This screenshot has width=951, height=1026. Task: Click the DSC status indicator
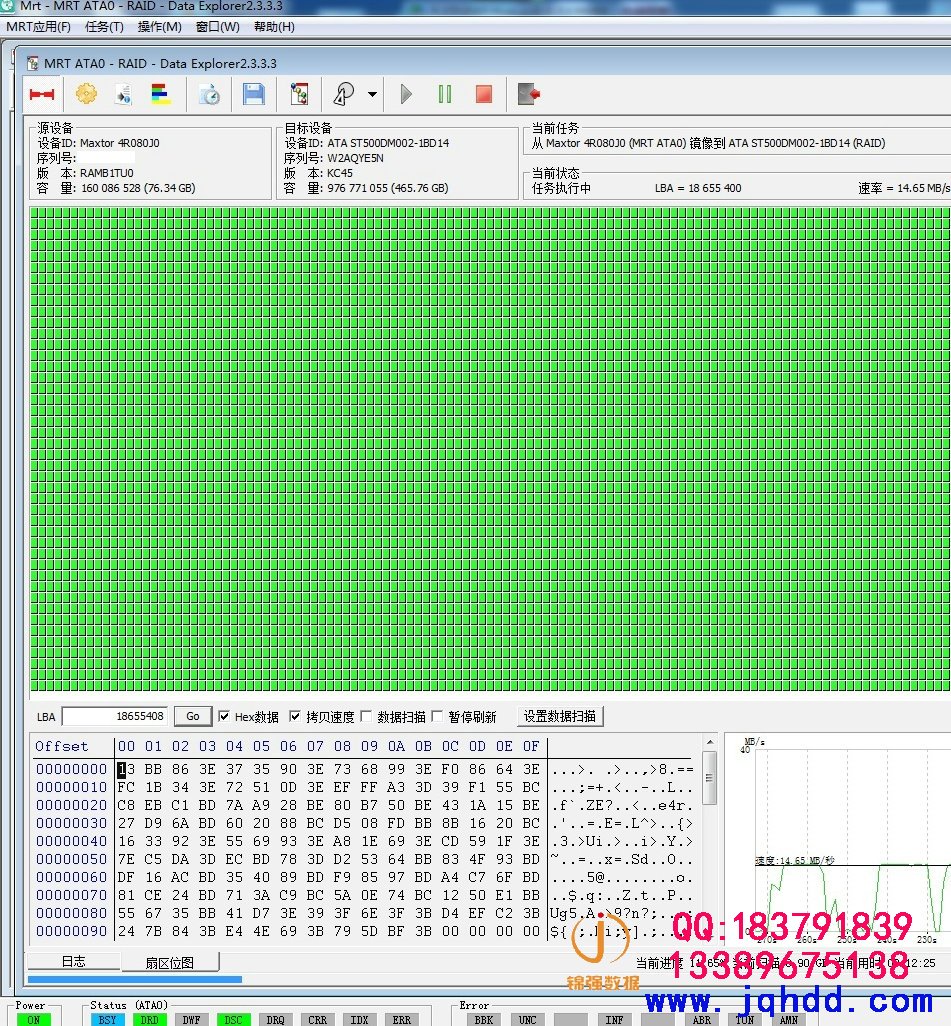(233, 1020)
